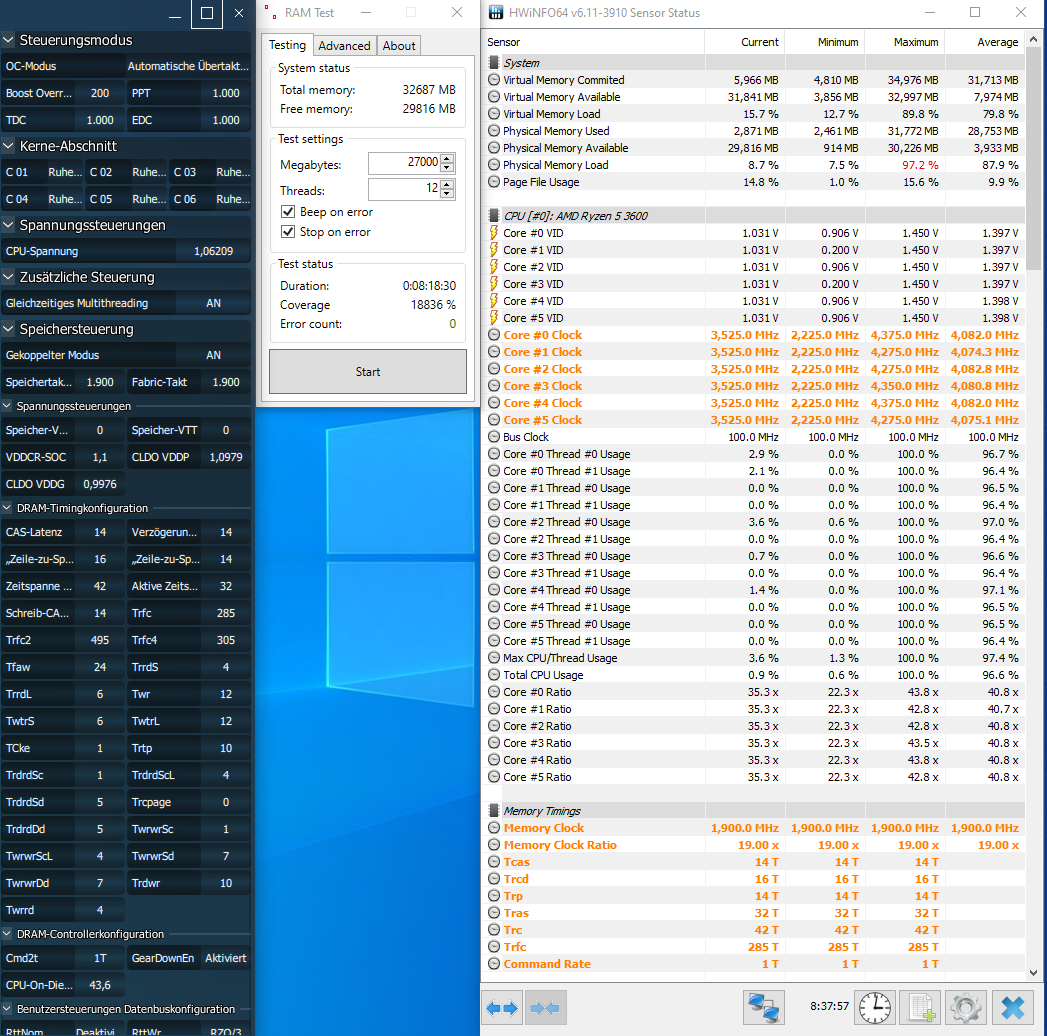Click the HWiNFO network sharing icon
The width and height of the screenshot is (1047, 1036).
(764, 1007)
